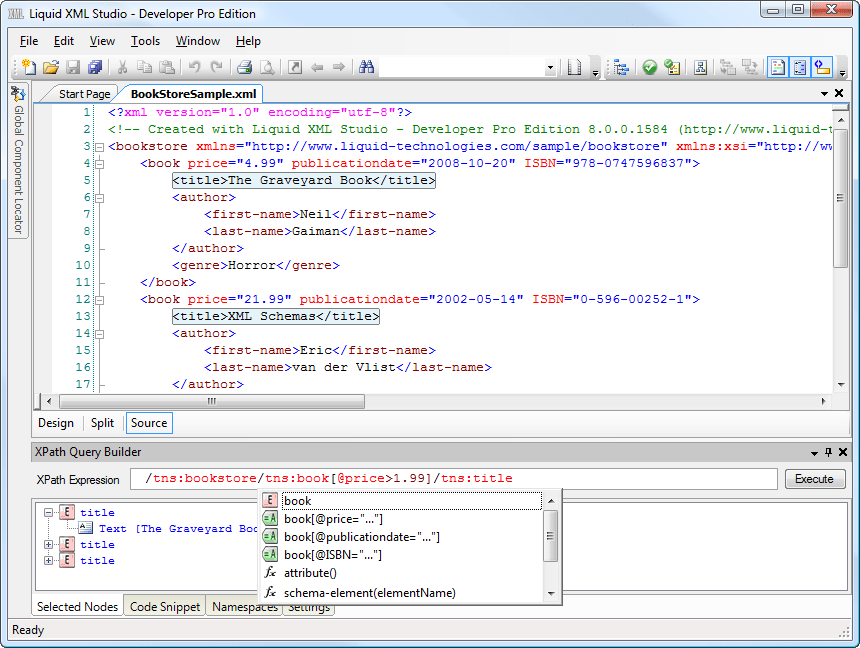This screenshot has height=648, width=860.
Task: Click the Undo icon in the toolbar
Action: tap(195, 67)
